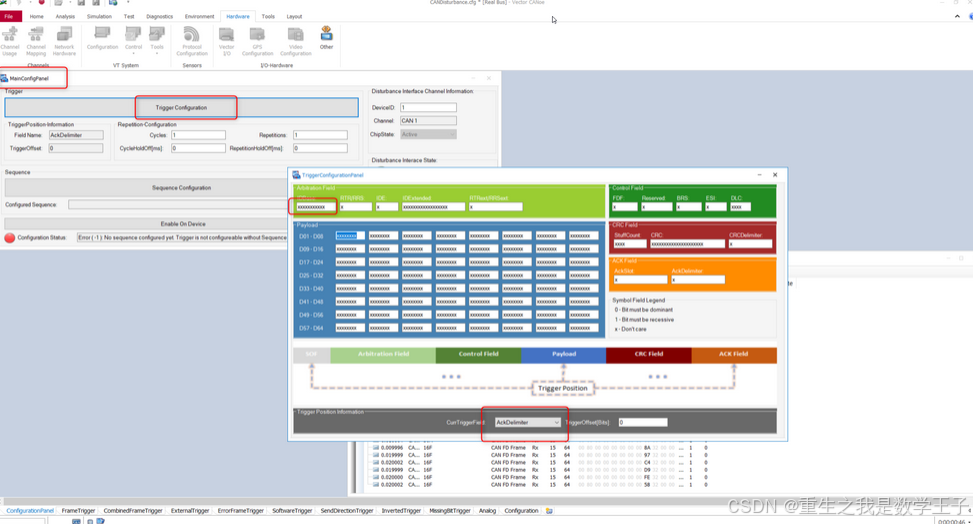Click the TriggerConfigurationPanel window icon
The height and width of the screenshot is (524, 973).
296,175
